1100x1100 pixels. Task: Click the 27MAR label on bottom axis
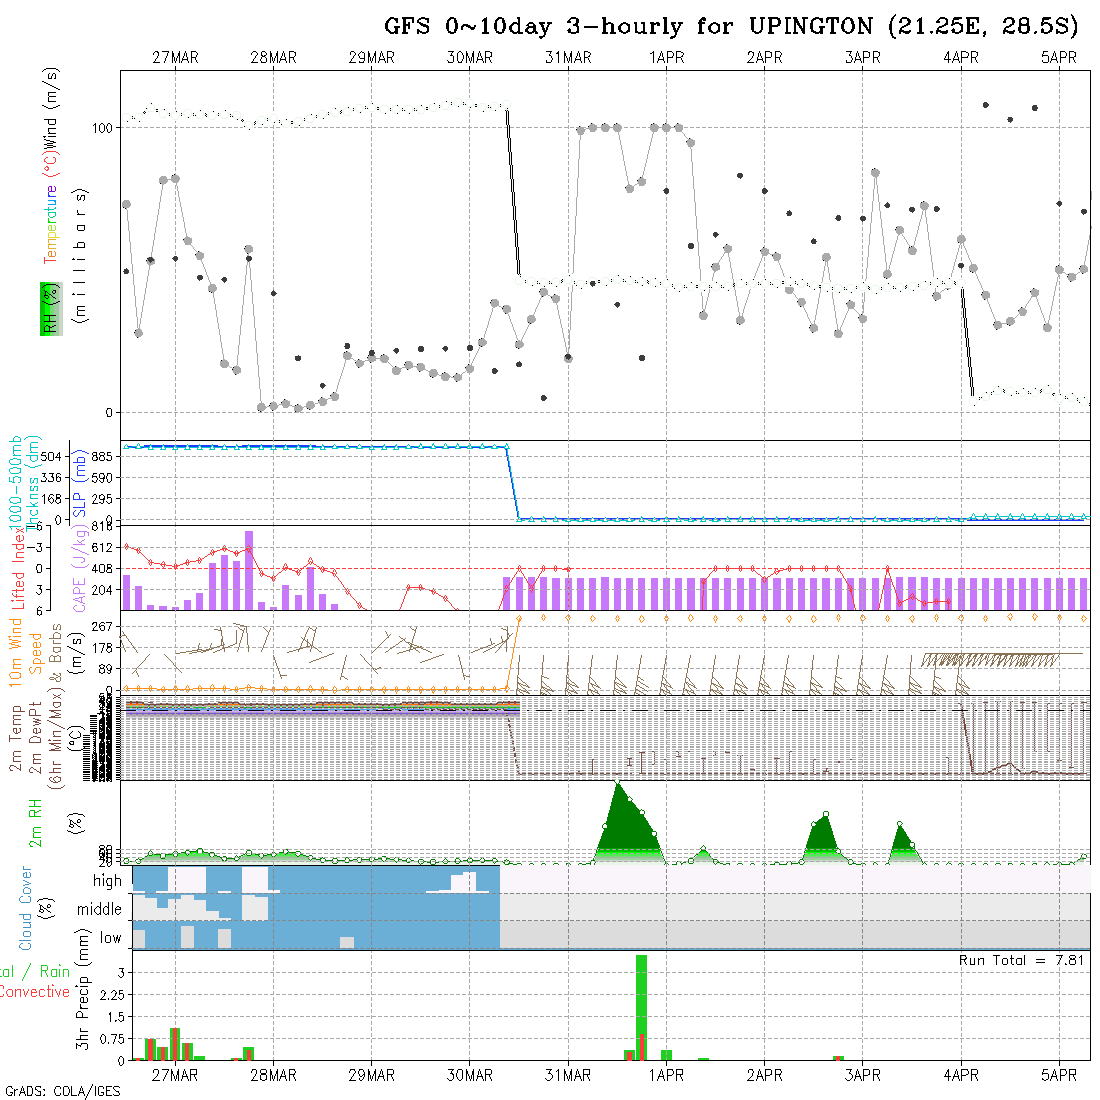click(x=175, y=1075)
